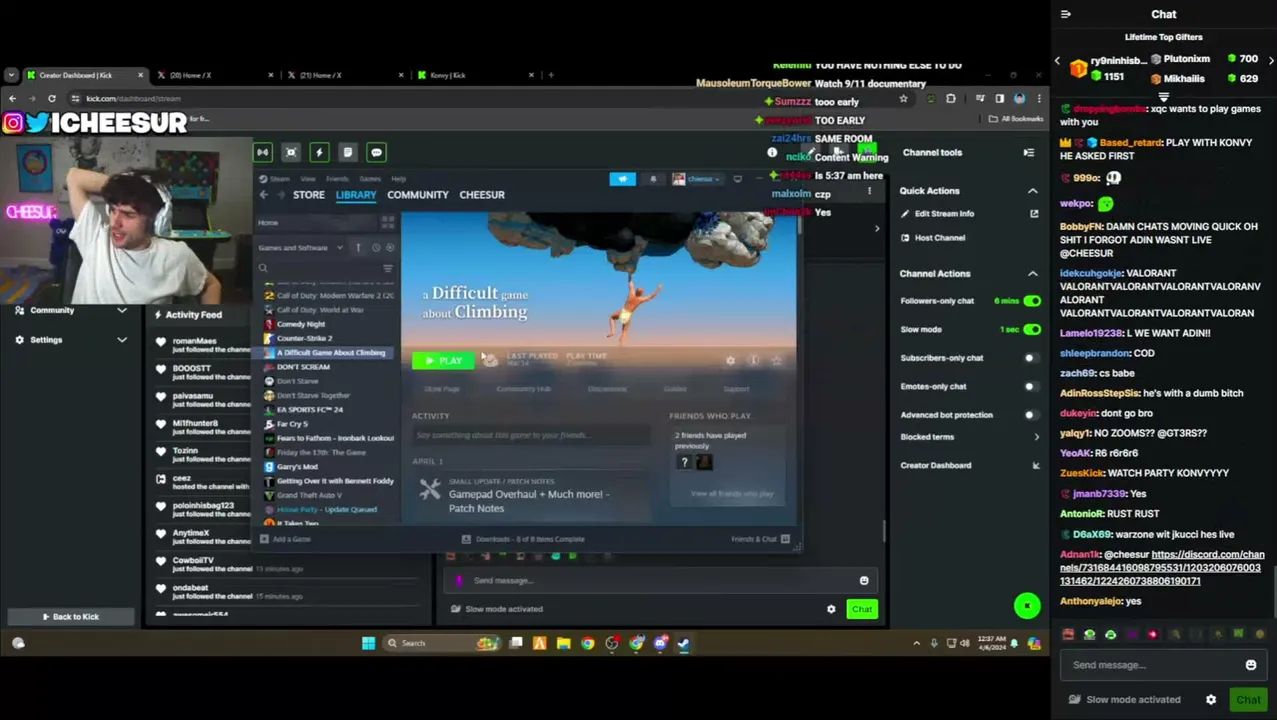
Task: Expand Blocked terms arrow
Action: coord(1036,437)
